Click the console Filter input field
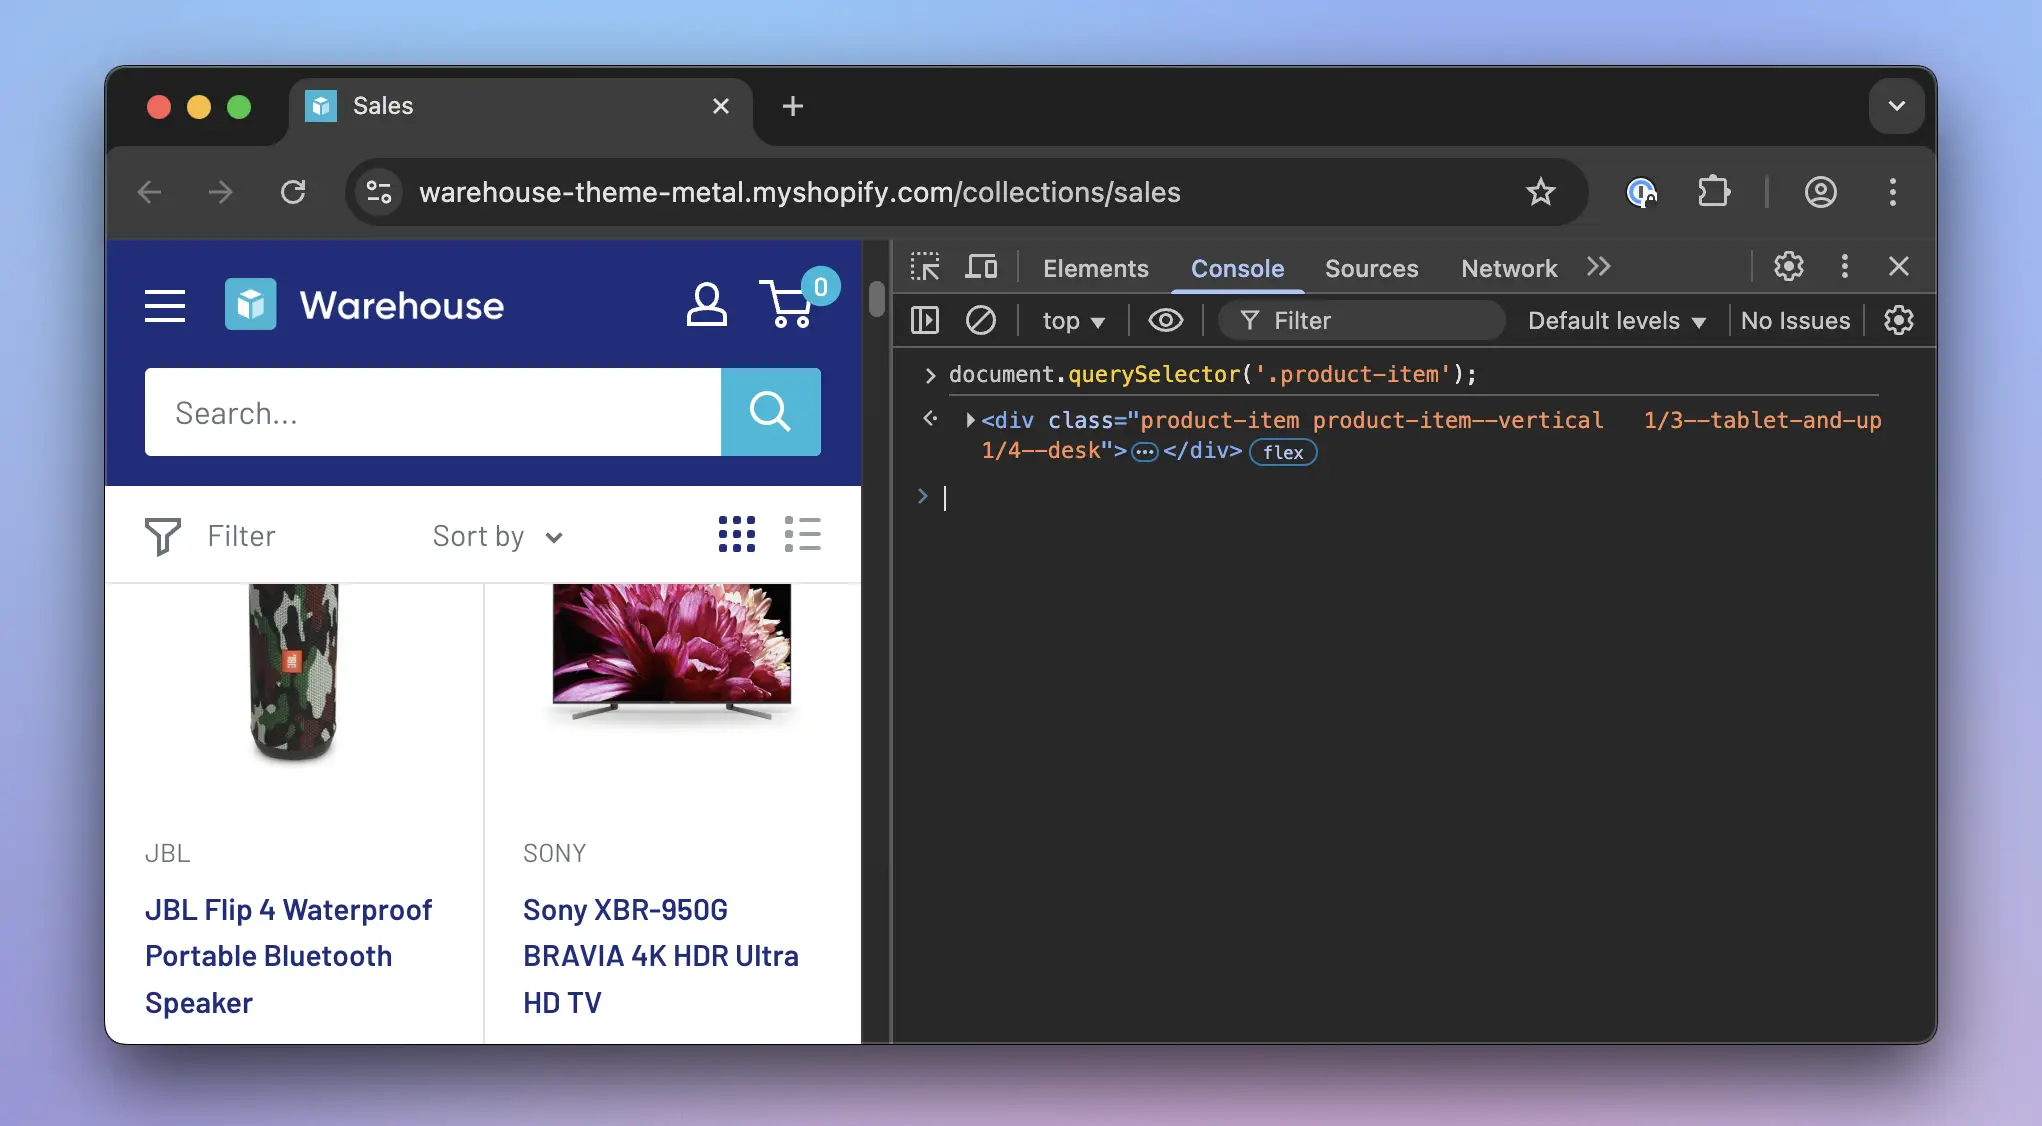Image resolution: width=2042 pixels, height=1126 pixels. 1360,320
